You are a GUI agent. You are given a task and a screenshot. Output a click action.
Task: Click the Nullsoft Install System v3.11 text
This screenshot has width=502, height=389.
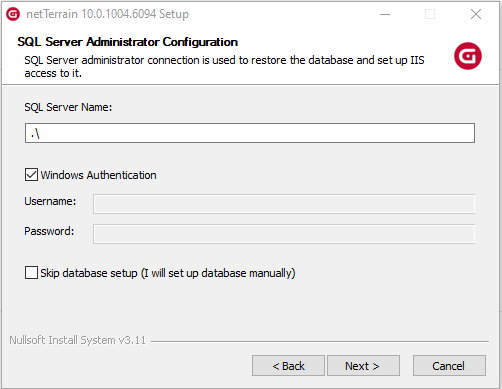pyautogui.click(x=77, y=340)
